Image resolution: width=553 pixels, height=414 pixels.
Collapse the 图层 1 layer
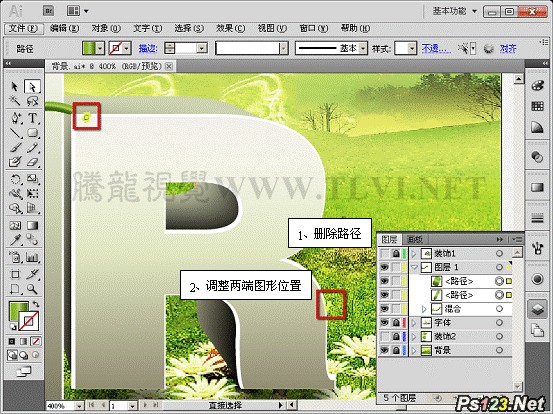click(414, 267)
